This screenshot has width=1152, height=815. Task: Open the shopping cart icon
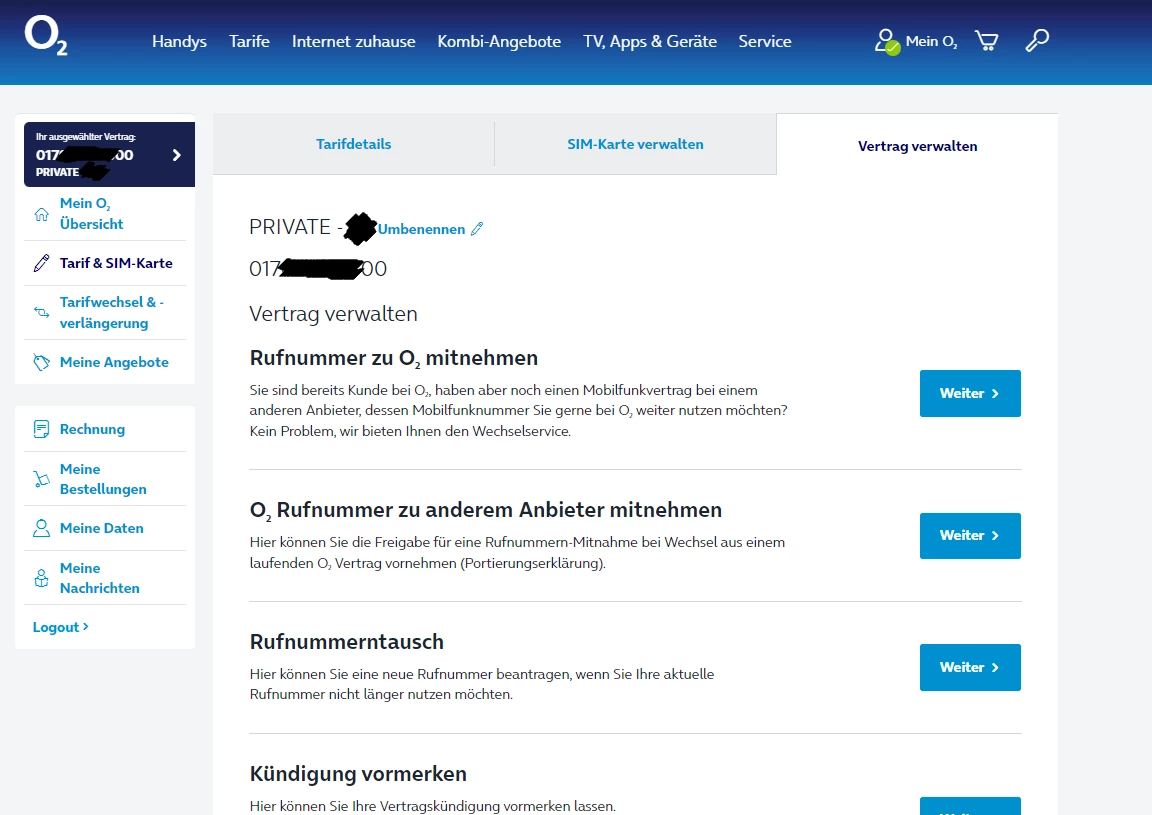tap(986, 40)
